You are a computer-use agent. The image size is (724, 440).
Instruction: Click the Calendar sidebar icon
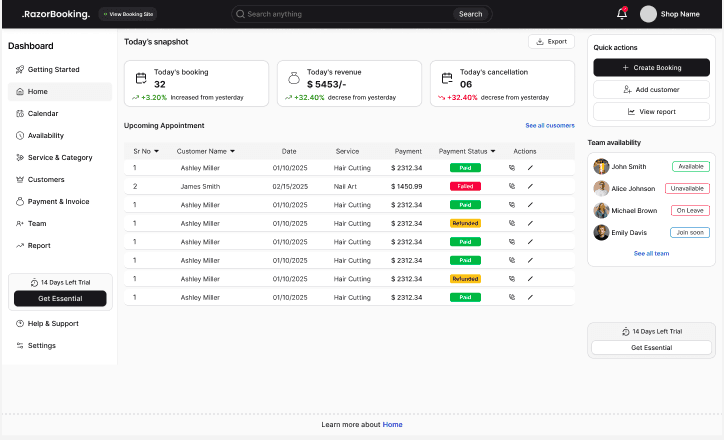coord(20,114)
